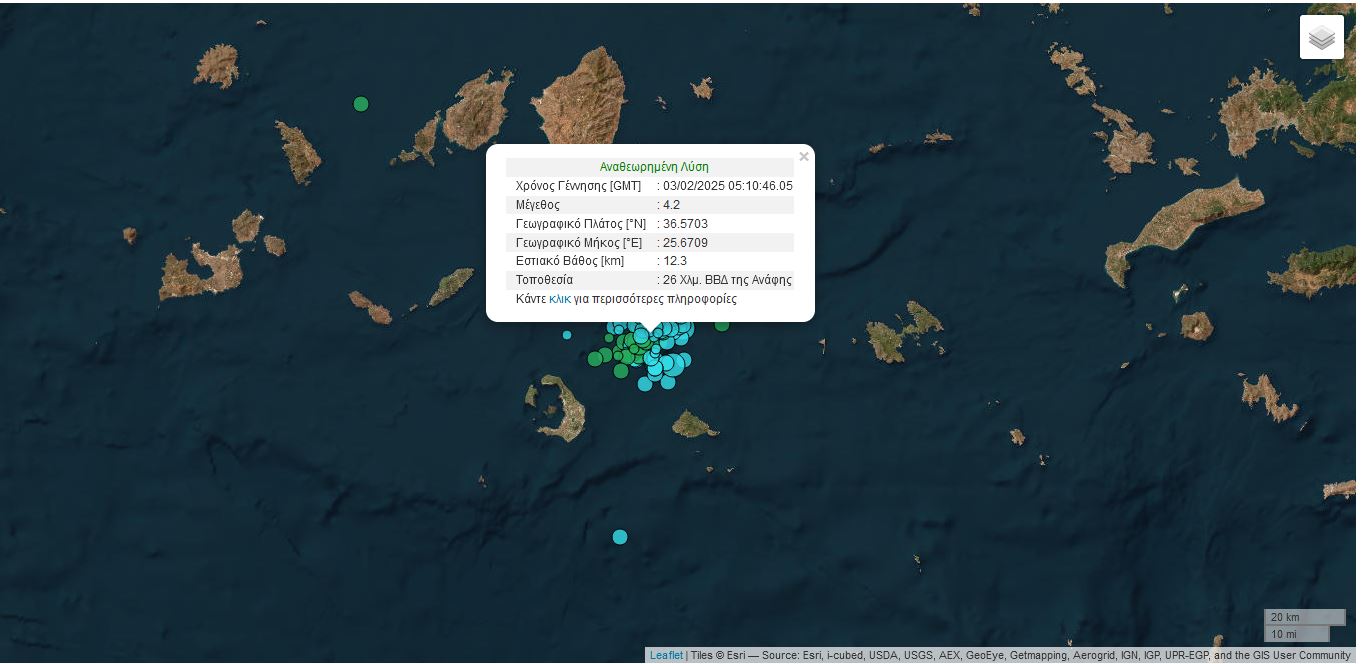Click the small lone cyan marker west of the cluster

(x=567, y=335)
